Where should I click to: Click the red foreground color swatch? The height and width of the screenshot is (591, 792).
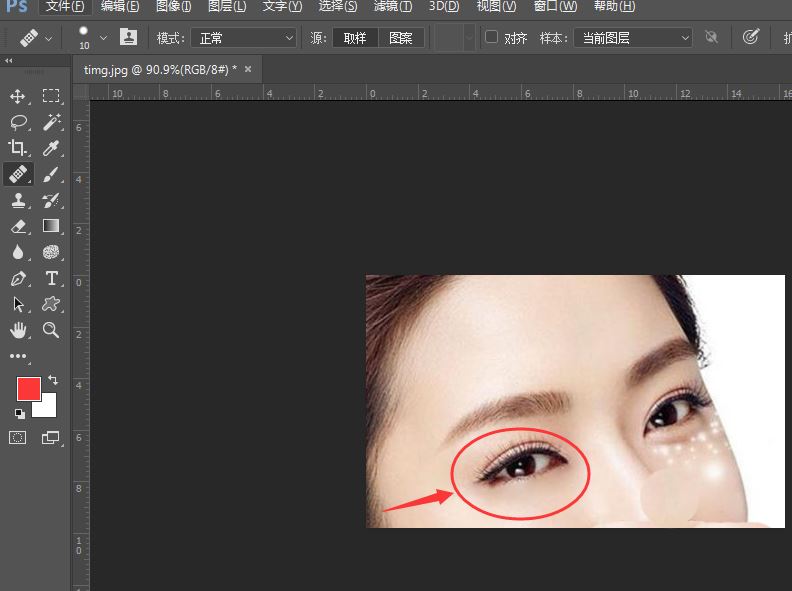coord(27,388)
